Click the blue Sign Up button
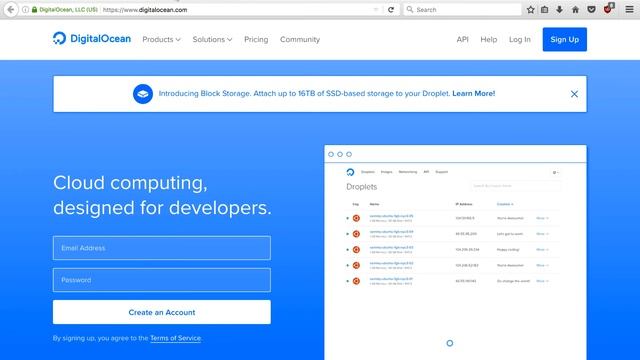 [564, 39]
